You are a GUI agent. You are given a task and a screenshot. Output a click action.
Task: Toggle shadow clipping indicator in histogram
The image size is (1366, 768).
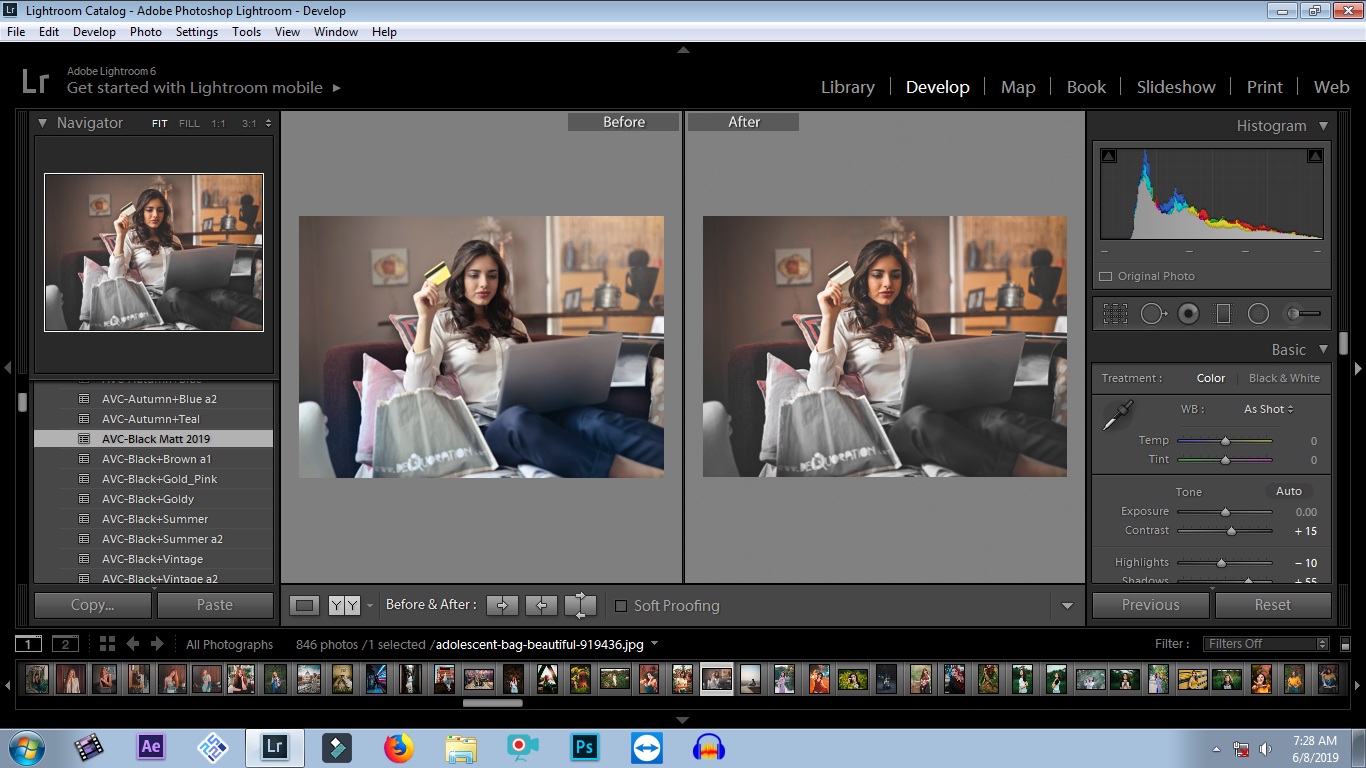(1108, 156)
